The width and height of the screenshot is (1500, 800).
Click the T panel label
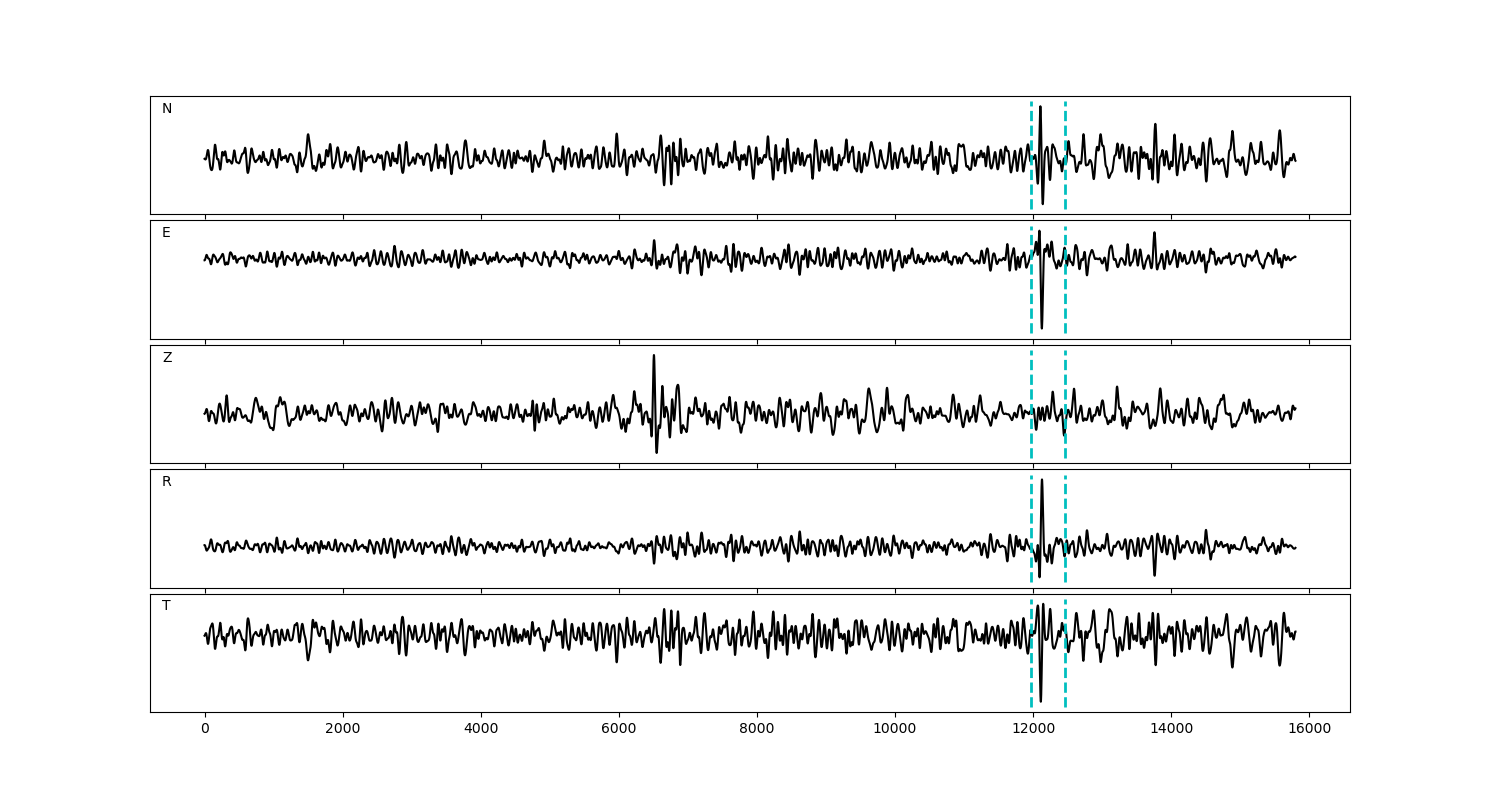(x=166, y=606)
